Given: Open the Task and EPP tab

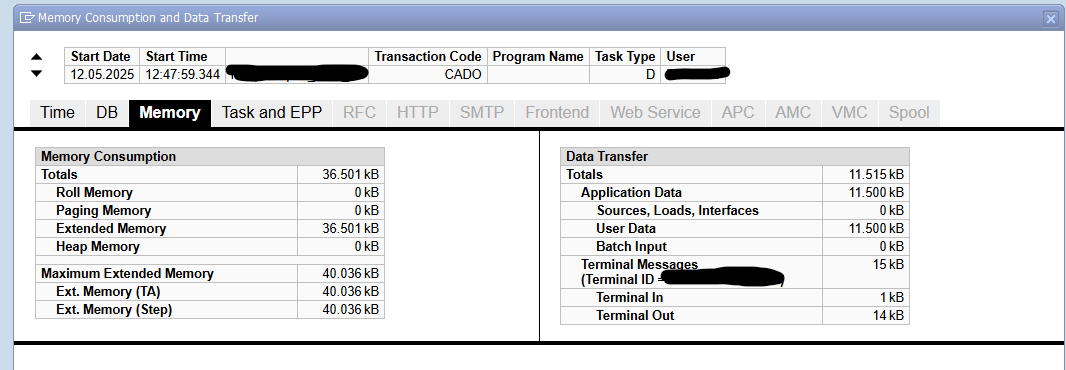Looking at the screenshot, I should [272, 113].
